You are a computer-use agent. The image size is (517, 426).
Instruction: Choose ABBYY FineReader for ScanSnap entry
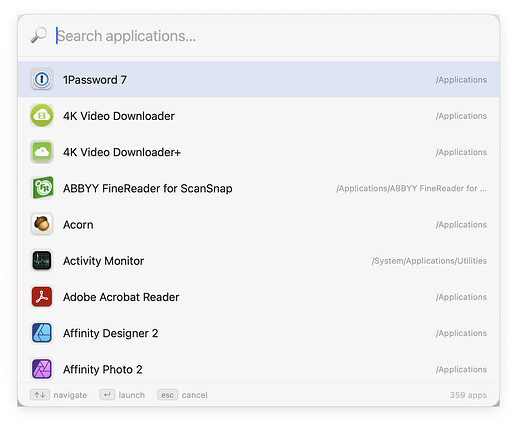click(258, 188)
